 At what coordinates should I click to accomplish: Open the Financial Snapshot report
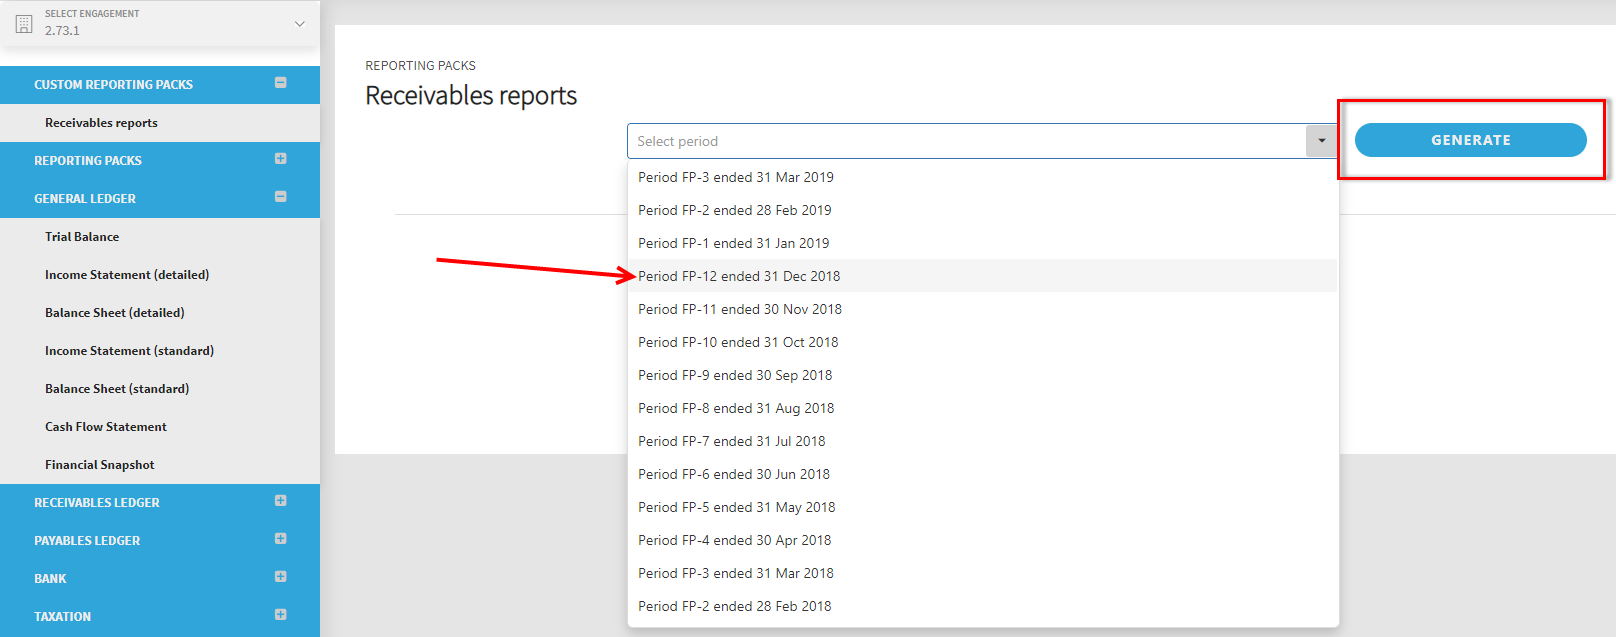pos(100,465)
